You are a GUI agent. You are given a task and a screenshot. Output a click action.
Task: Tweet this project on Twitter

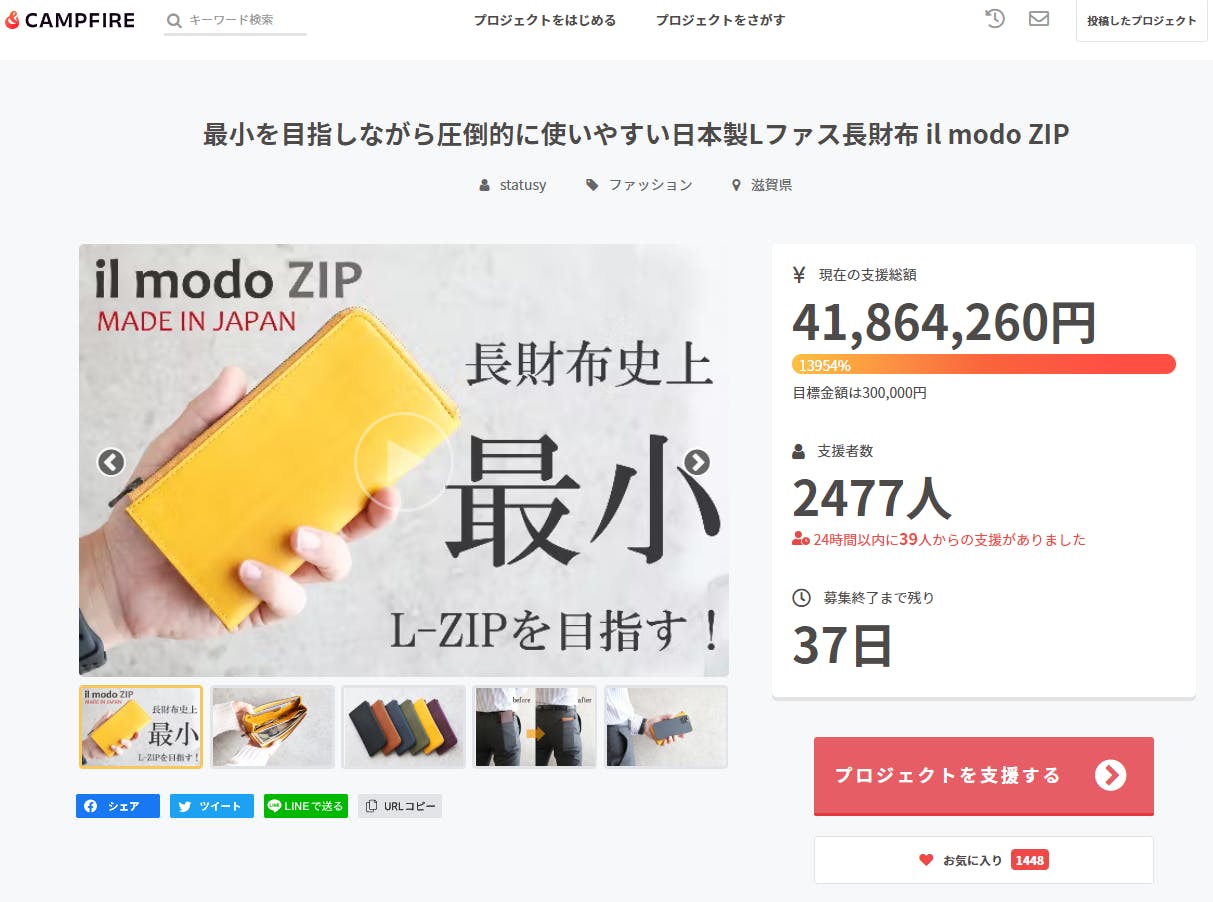click(212, 806)
